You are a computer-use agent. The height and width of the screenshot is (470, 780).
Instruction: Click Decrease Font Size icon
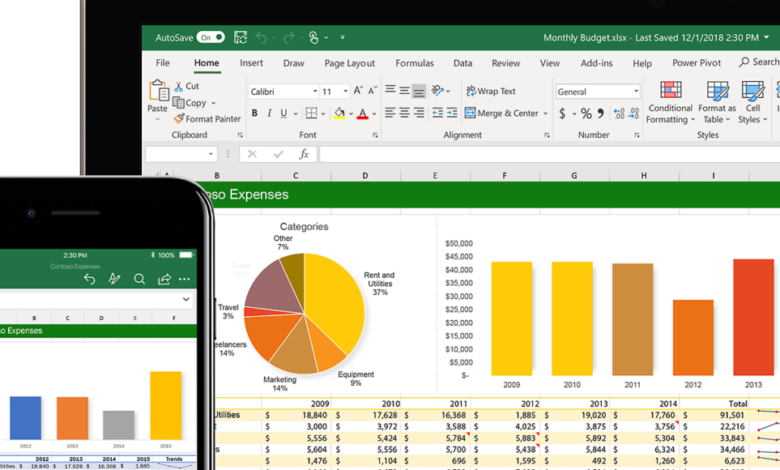tap(373, 91)
